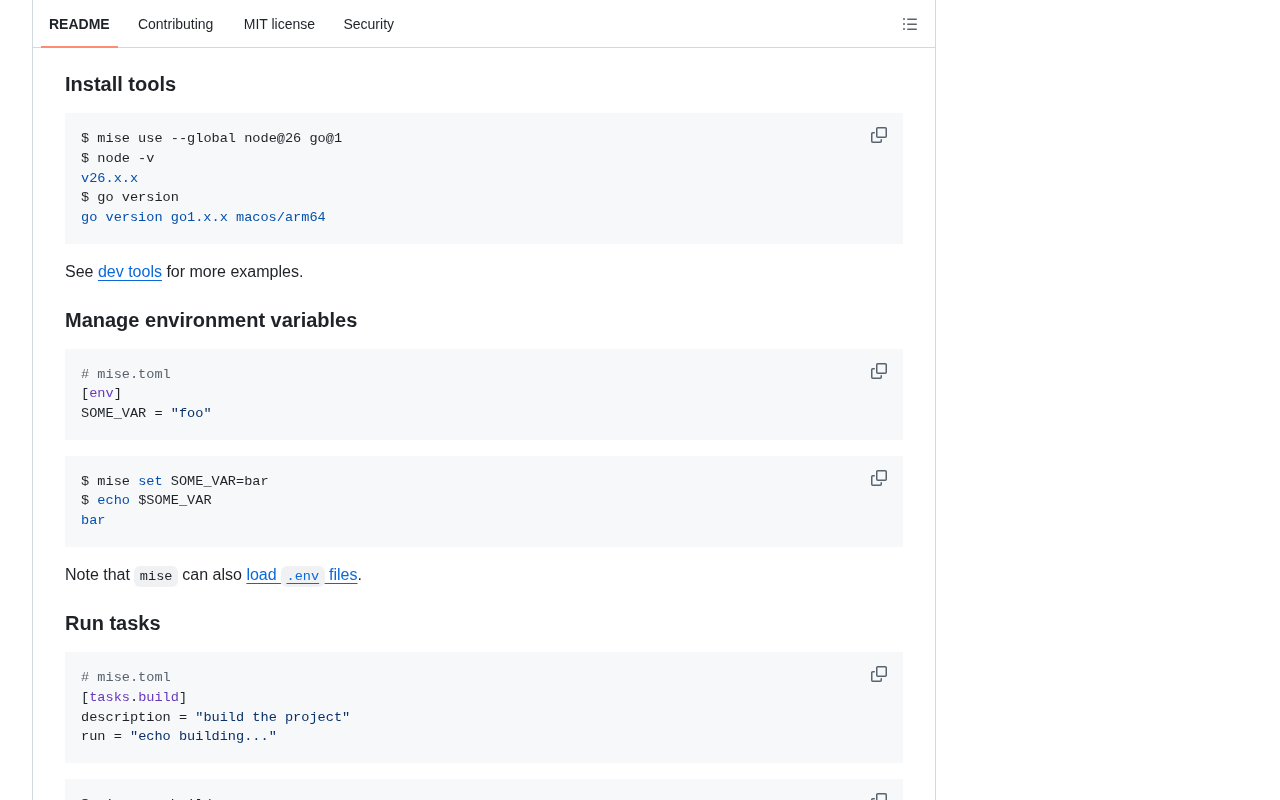Click the "$ go version" command line
The height and width of the screenshot is (800, 1280).
(130, 198)
